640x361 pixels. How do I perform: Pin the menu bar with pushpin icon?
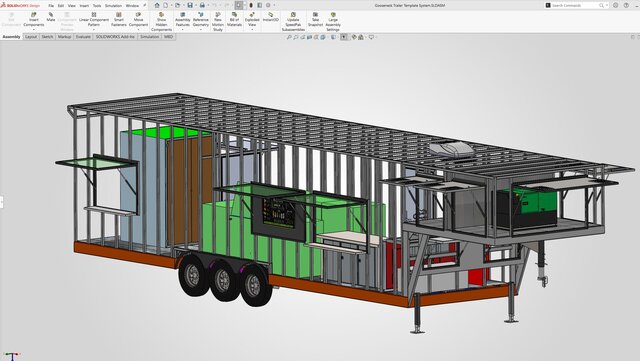point(144,5)
